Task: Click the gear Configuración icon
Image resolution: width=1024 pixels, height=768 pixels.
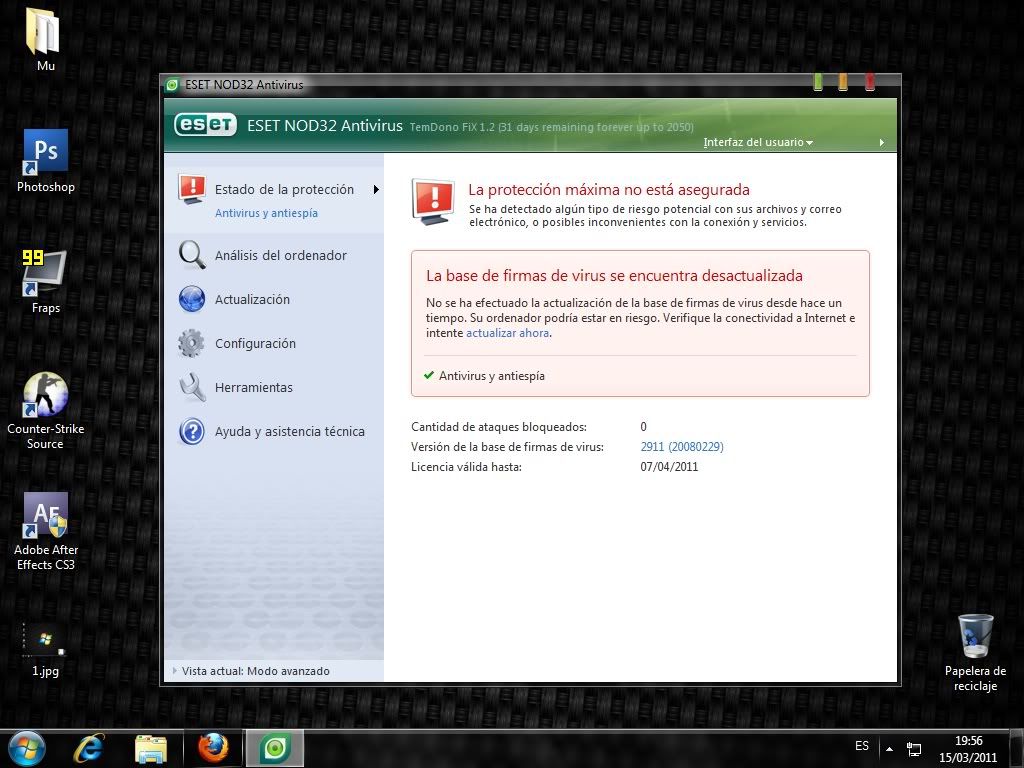Action: coord(191,344)
